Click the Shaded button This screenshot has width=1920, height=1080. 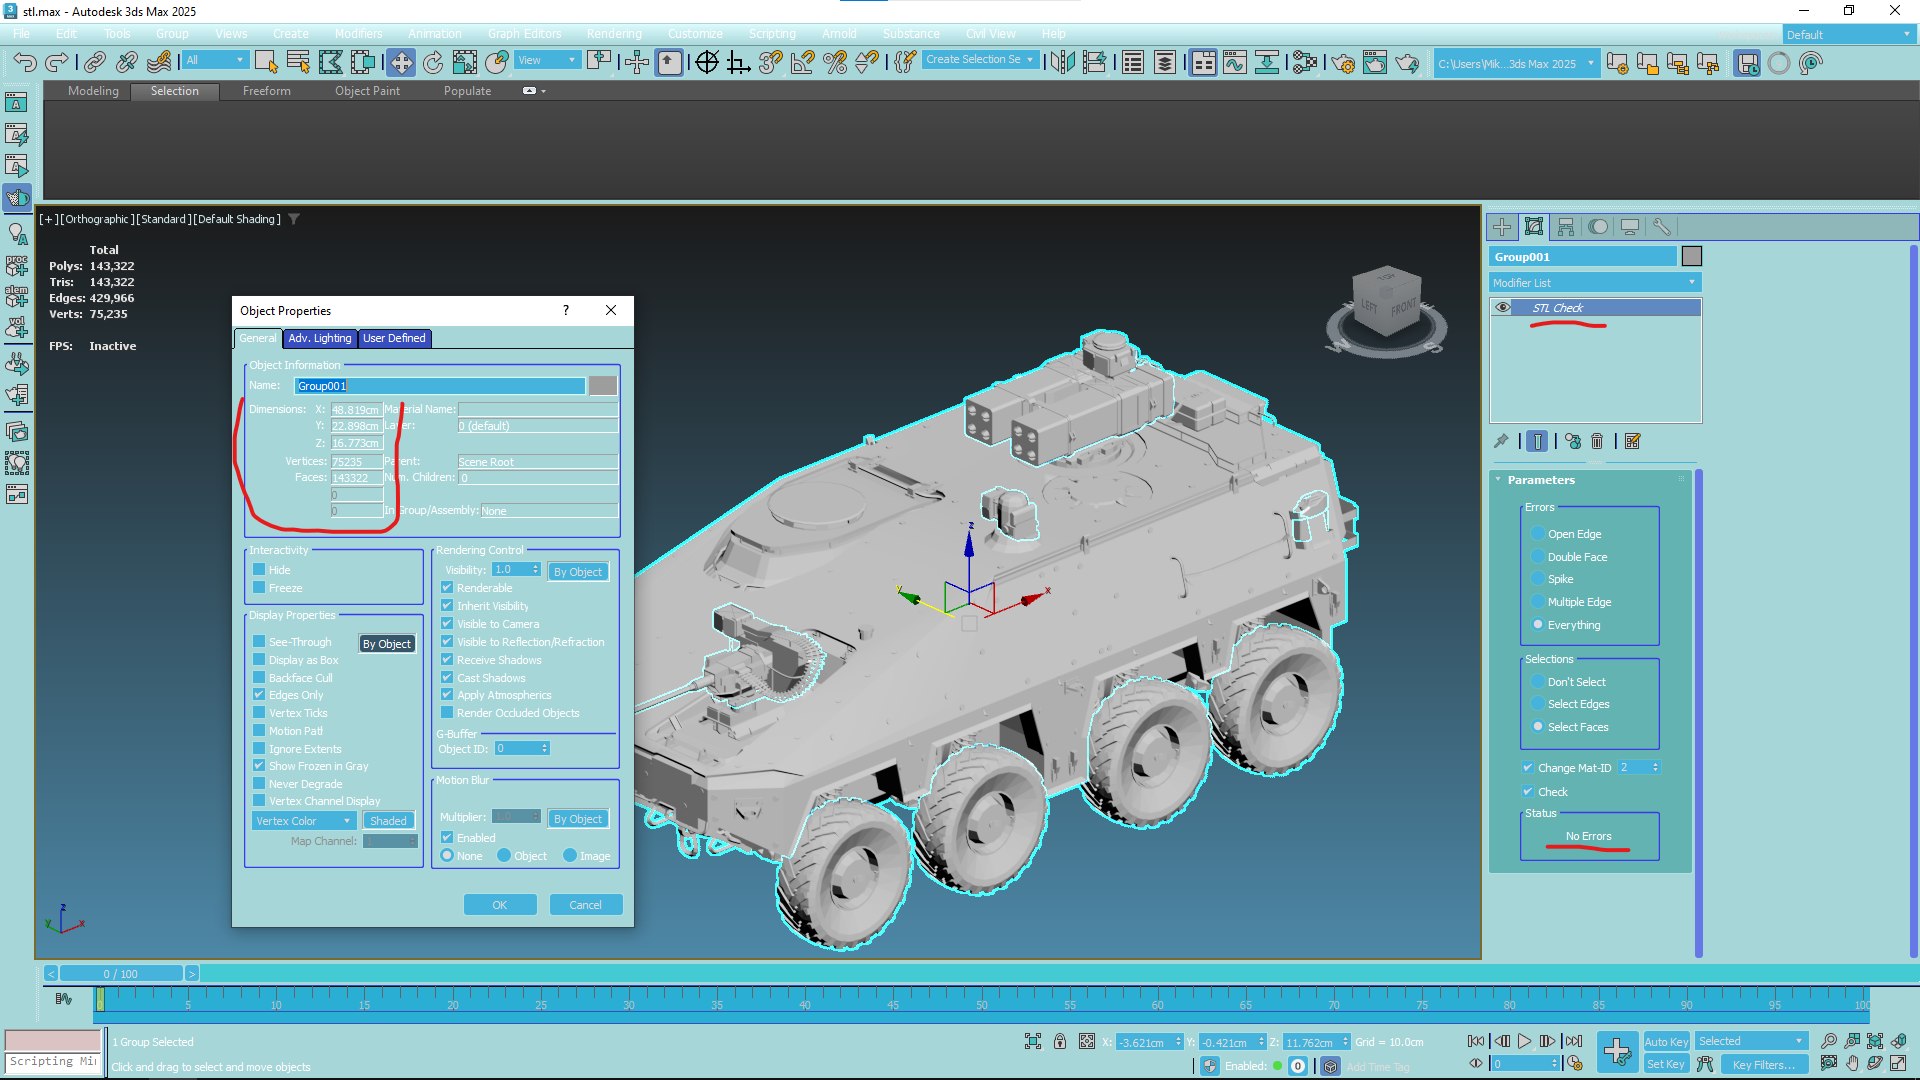tap(388, 821)
